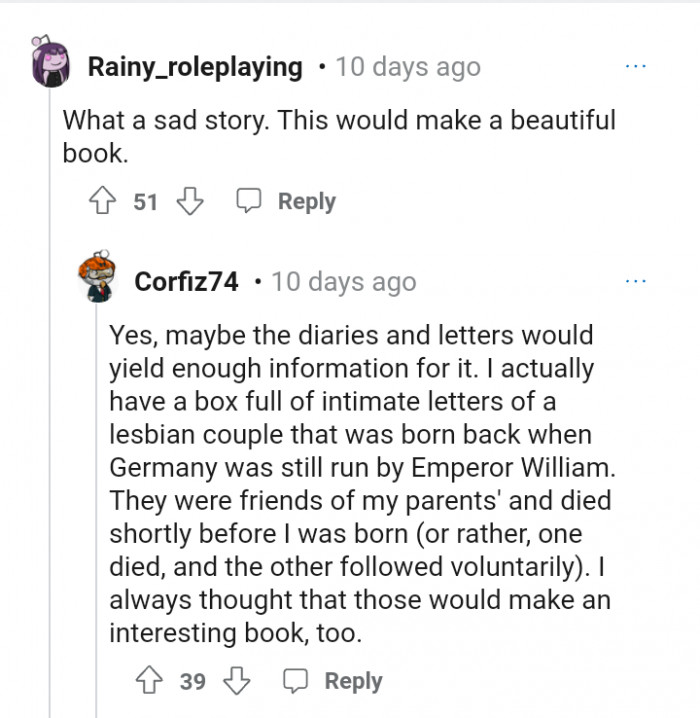Click Corfiz74's "10 days ago" timestamp

(343, 282)
